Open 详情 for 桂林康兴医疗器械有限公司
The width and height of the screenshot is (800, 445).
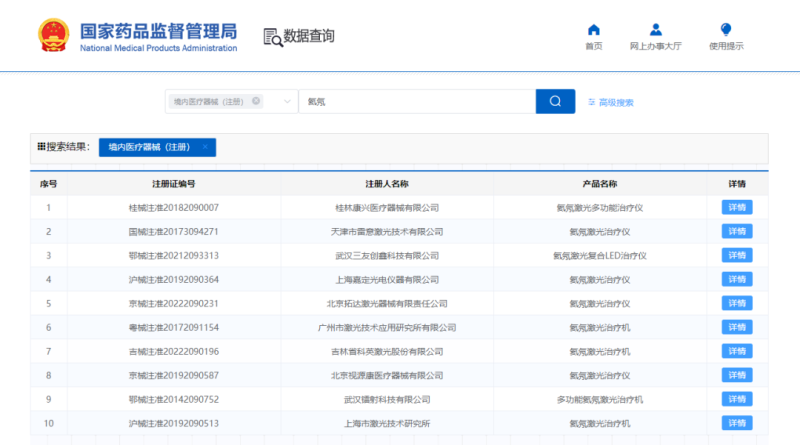(737, 208)
